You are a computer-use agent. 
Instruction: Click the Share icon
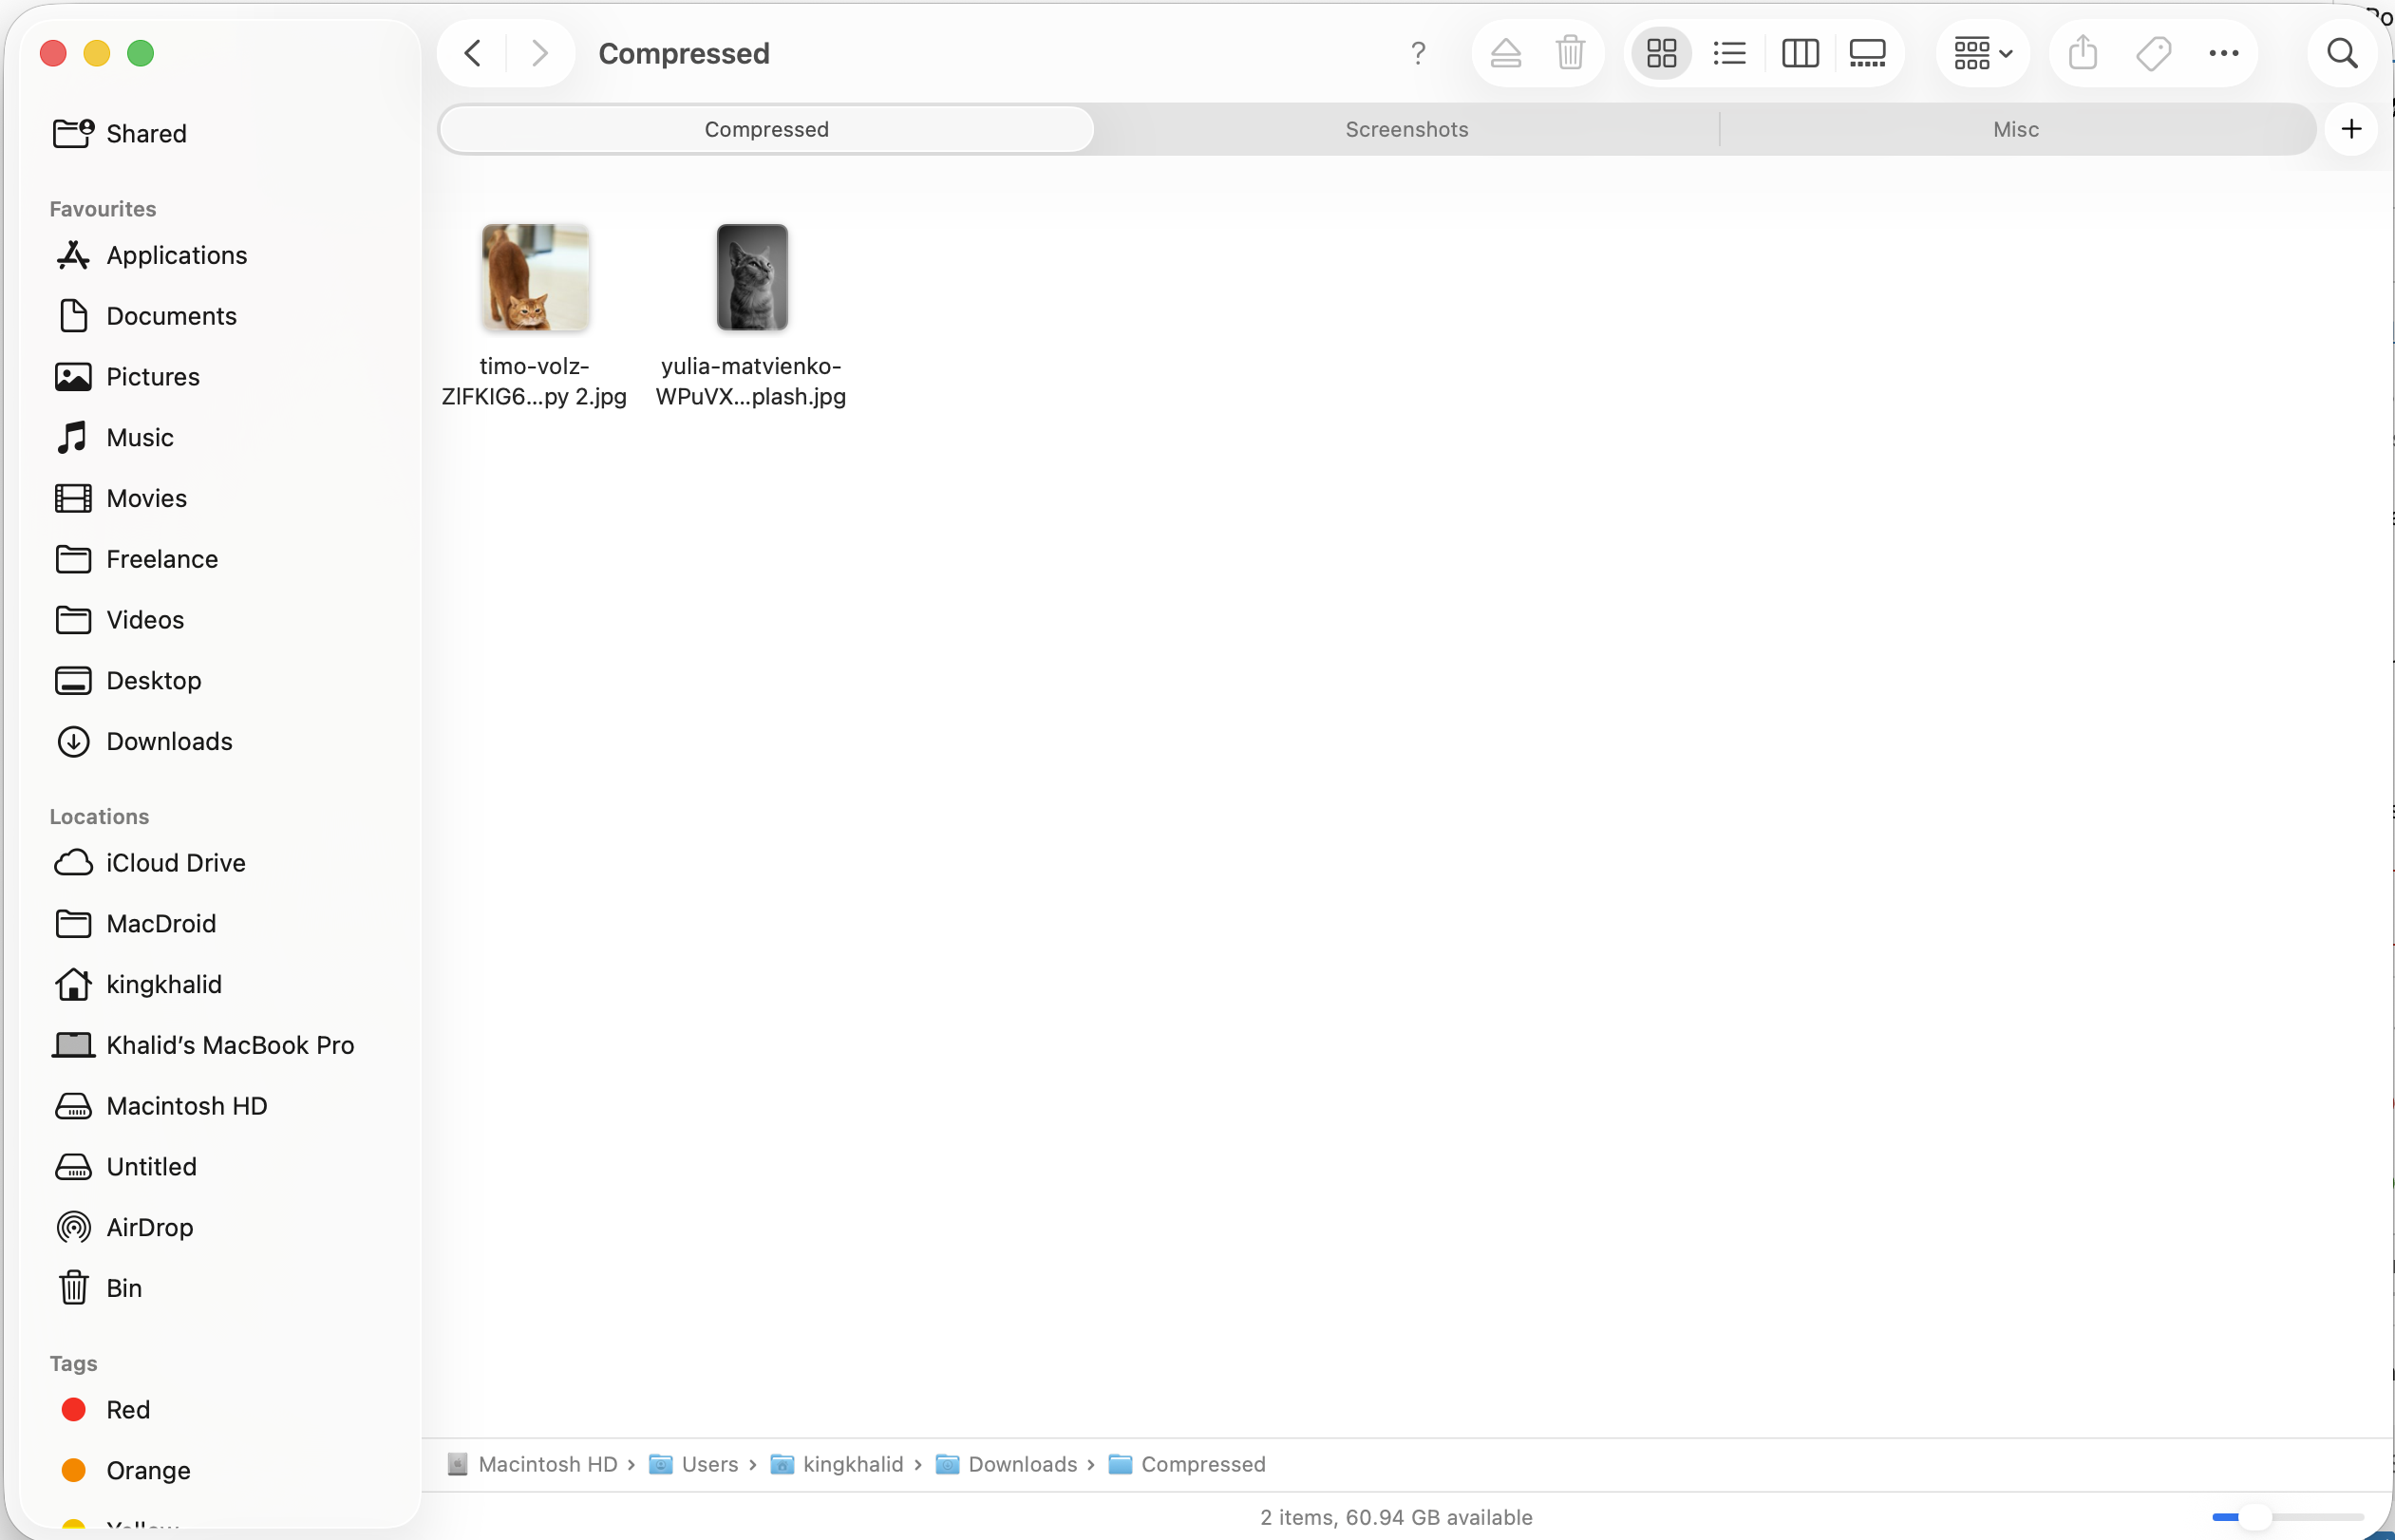tap(2082, 53)
